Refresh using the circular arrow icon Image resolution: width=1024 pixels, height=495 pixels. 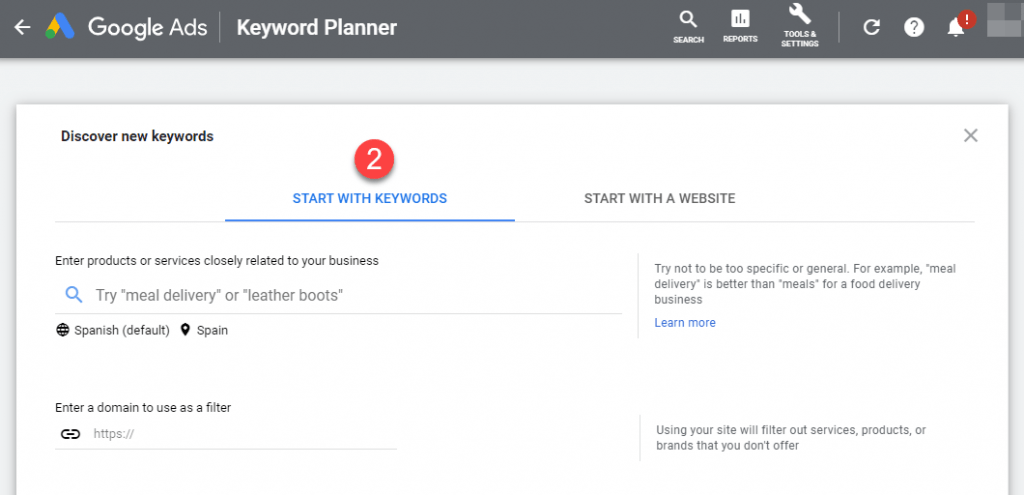[x=871, y=27]
